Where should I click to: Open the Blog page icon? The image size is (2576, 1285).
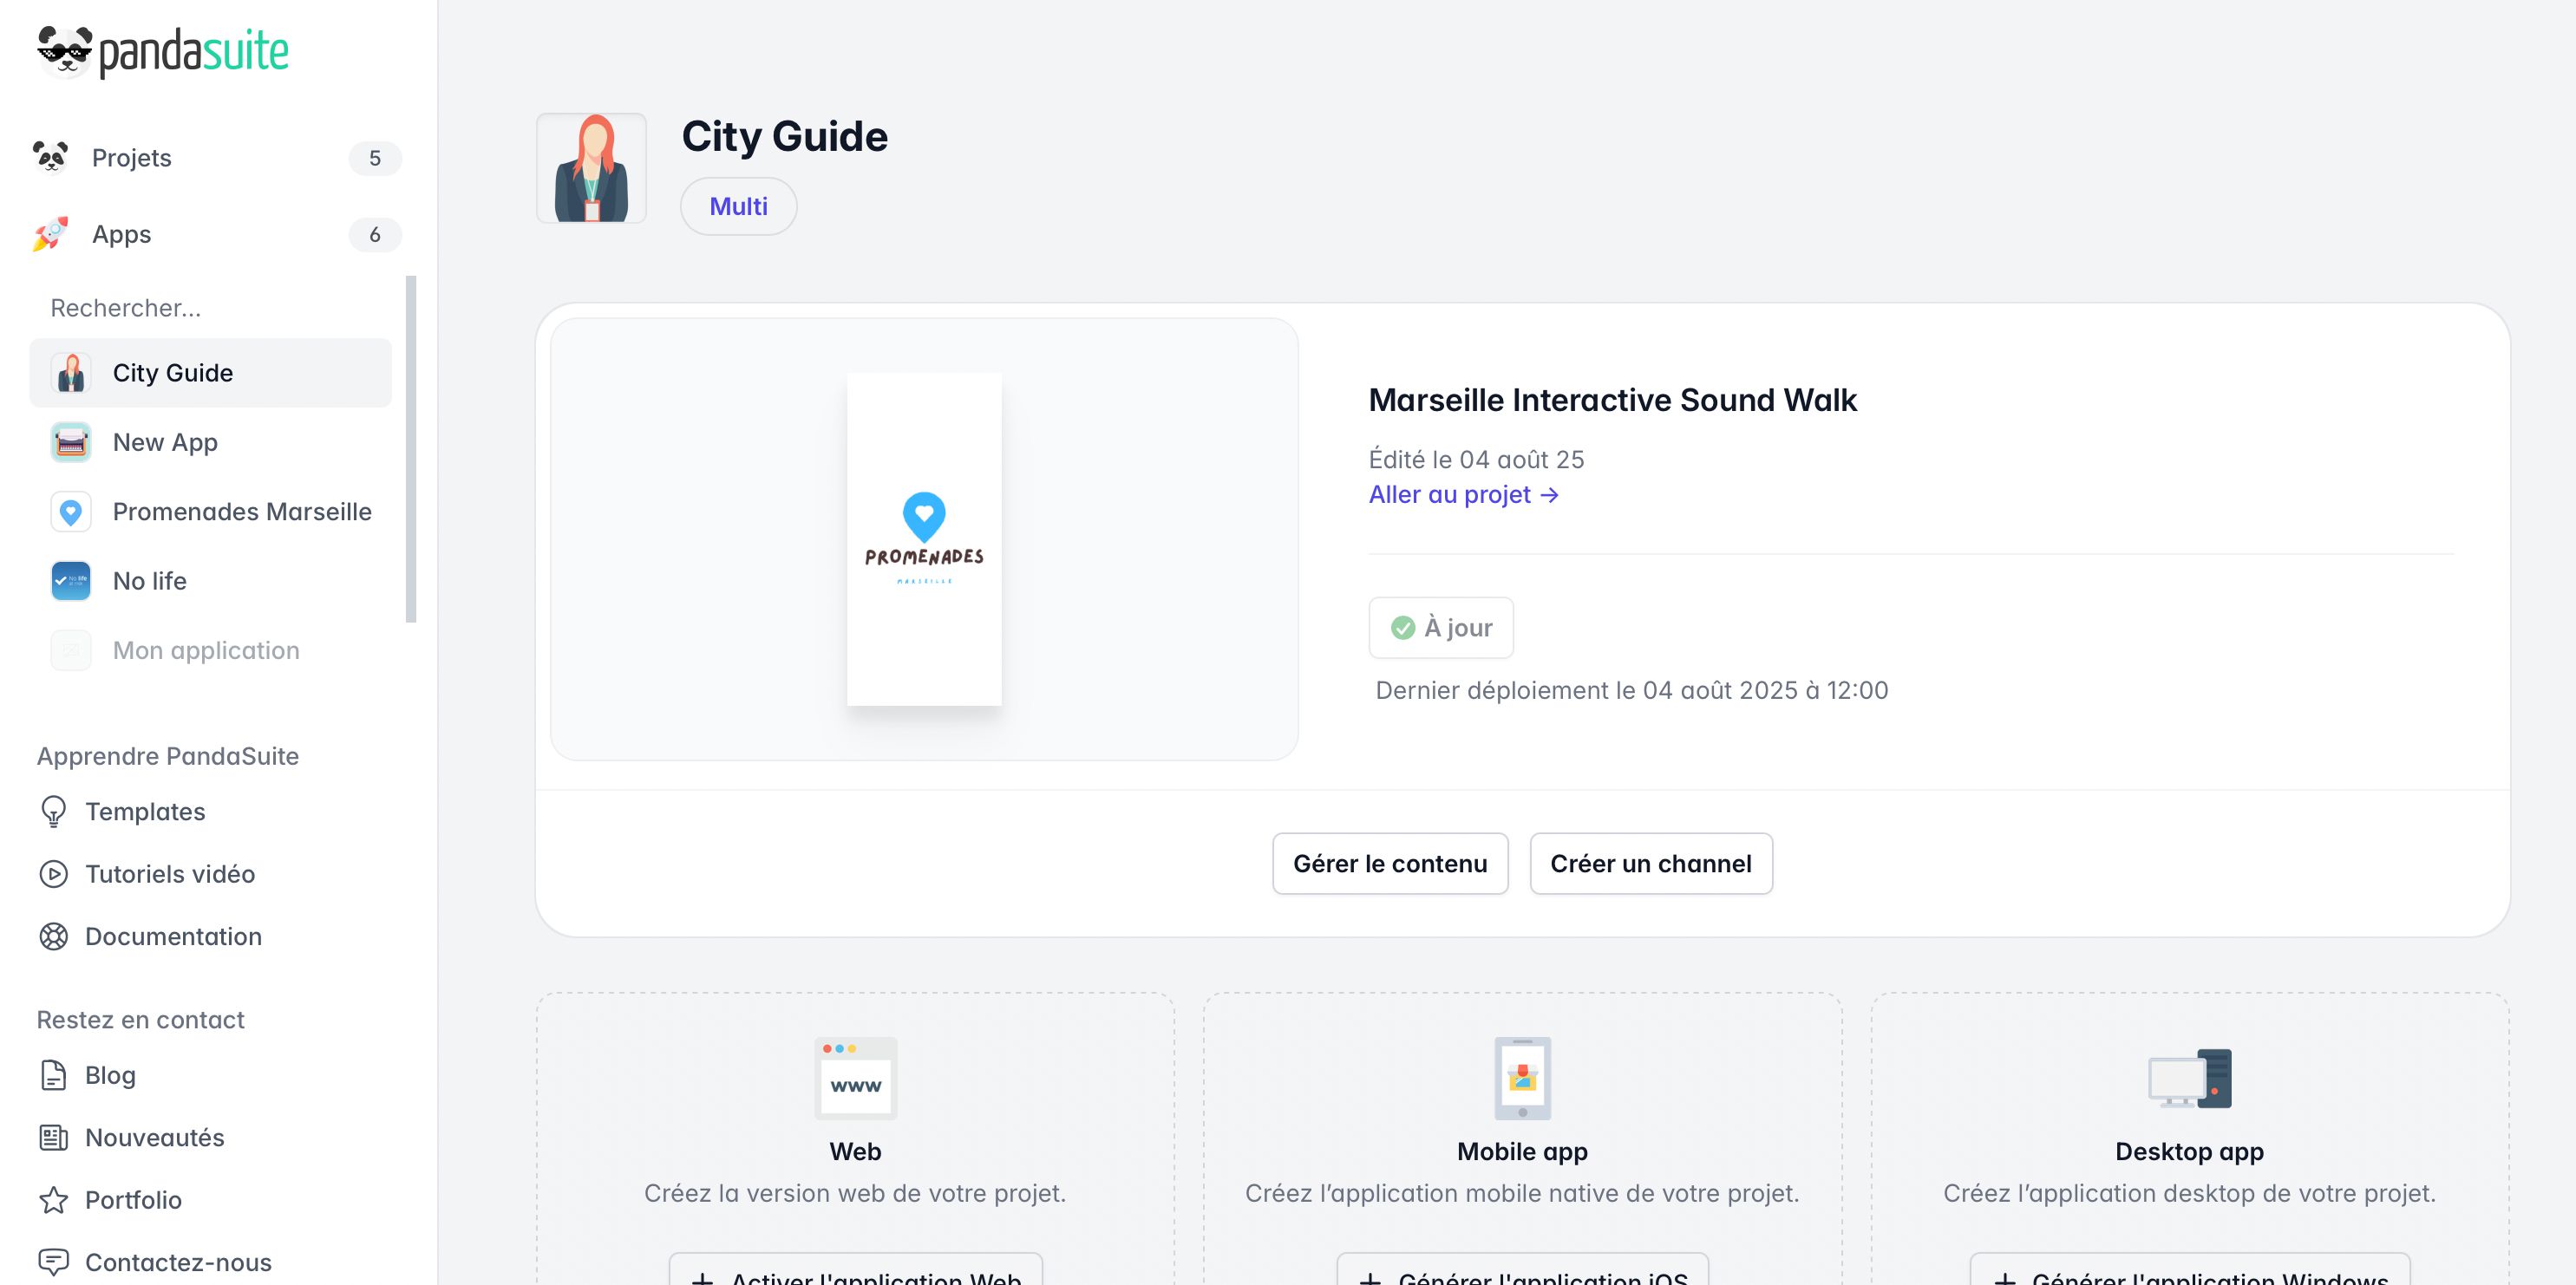click(54, 1075)
